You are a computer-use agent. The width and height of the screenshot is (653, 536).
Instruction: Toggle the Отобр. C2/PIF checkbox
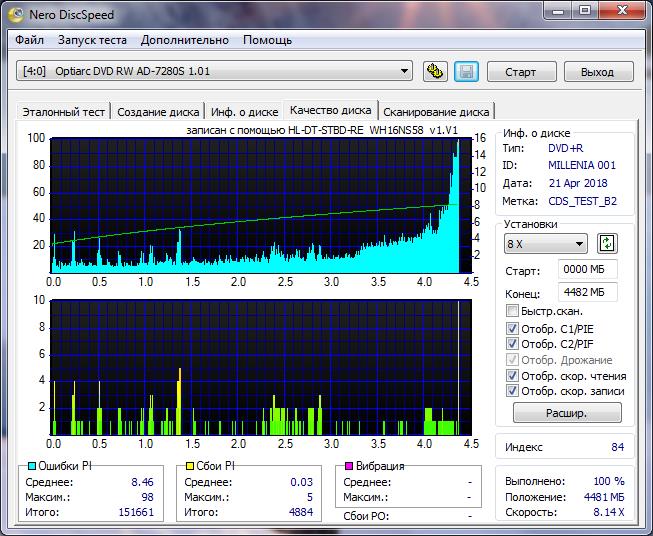tap(513, 344)
